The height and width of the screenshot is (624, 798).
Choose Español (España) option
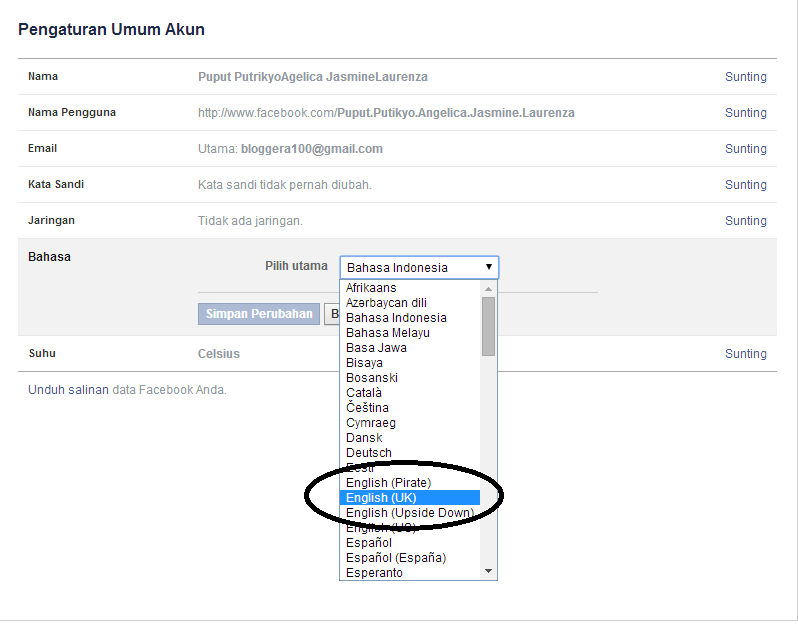[410, 558]
